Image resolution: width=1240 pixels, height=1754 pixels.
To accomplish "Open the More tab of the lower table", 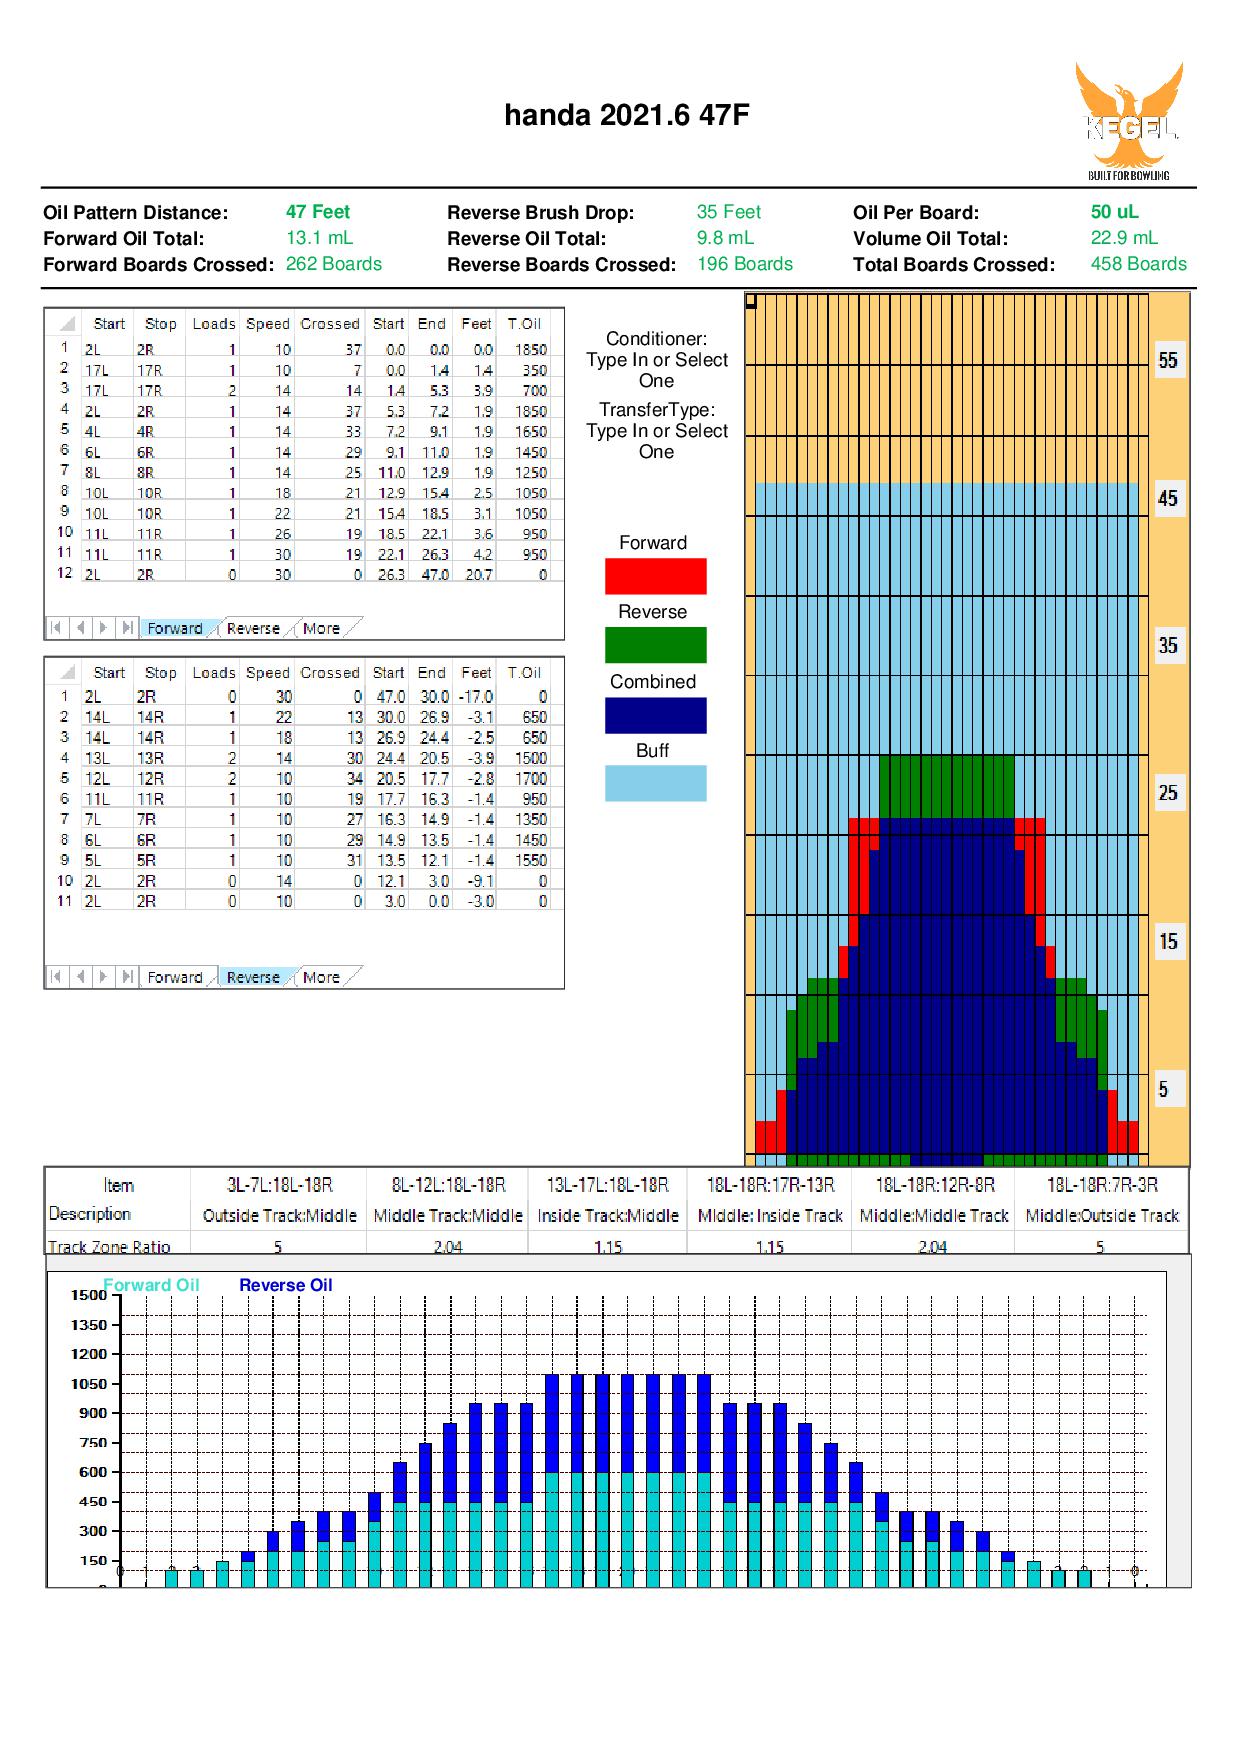I will pyautogui.click(x=321, y=977).
